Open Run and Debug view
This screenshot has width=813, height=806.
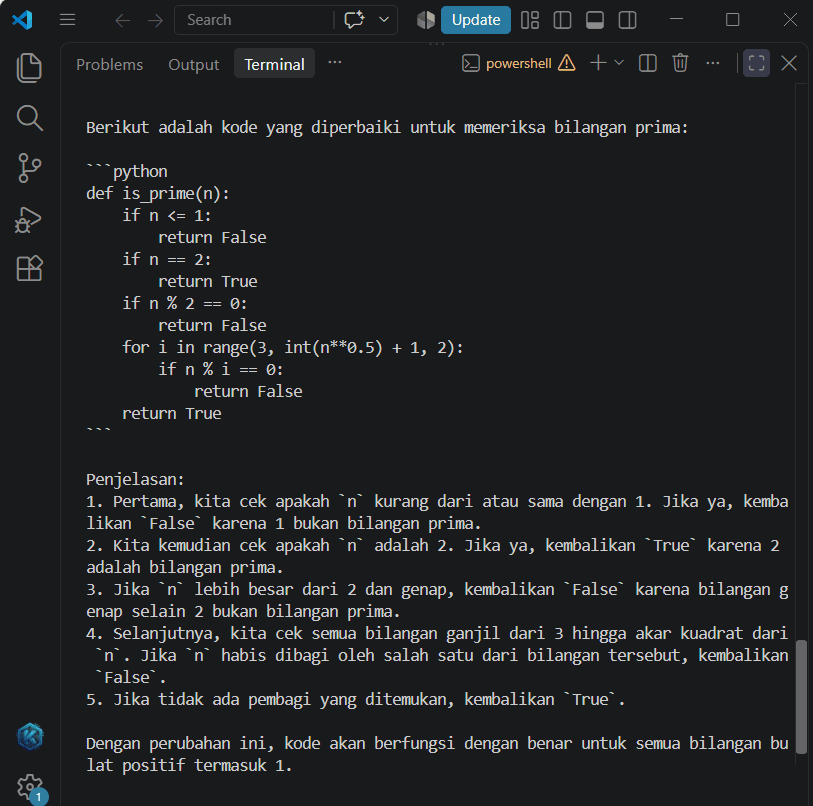28,219
